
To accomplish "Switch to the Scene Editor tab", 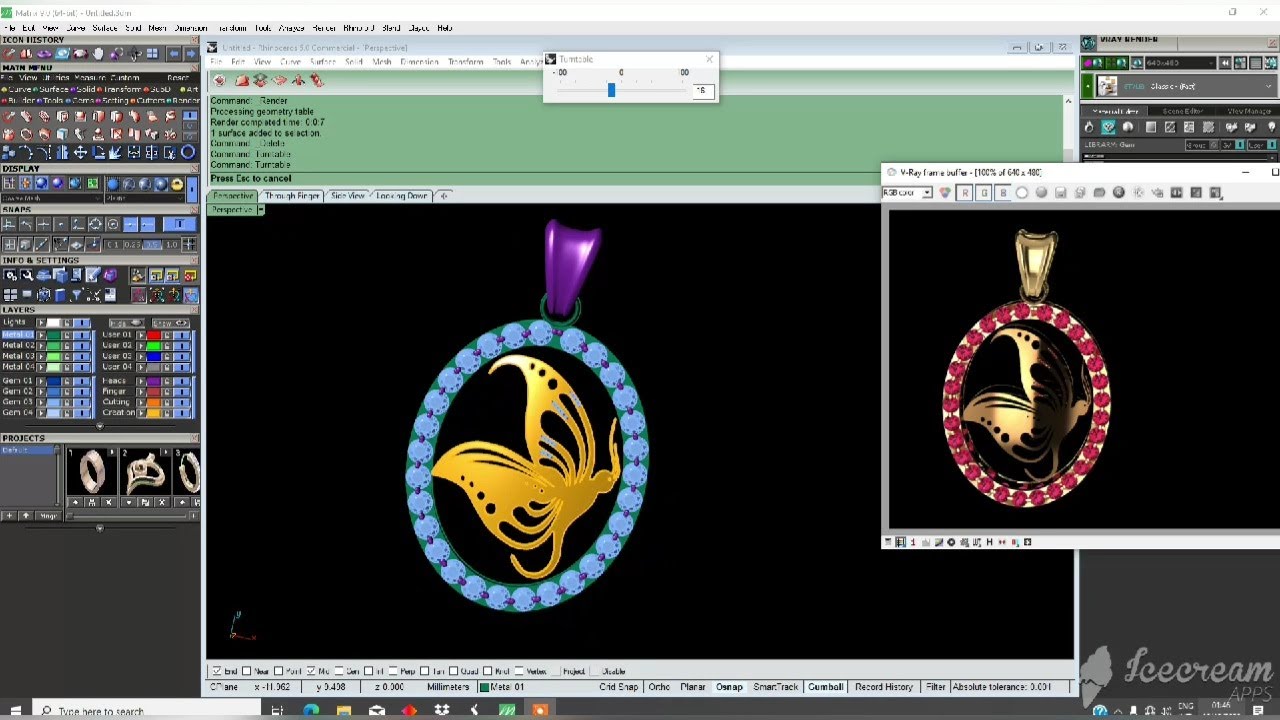I will 1182,111.
